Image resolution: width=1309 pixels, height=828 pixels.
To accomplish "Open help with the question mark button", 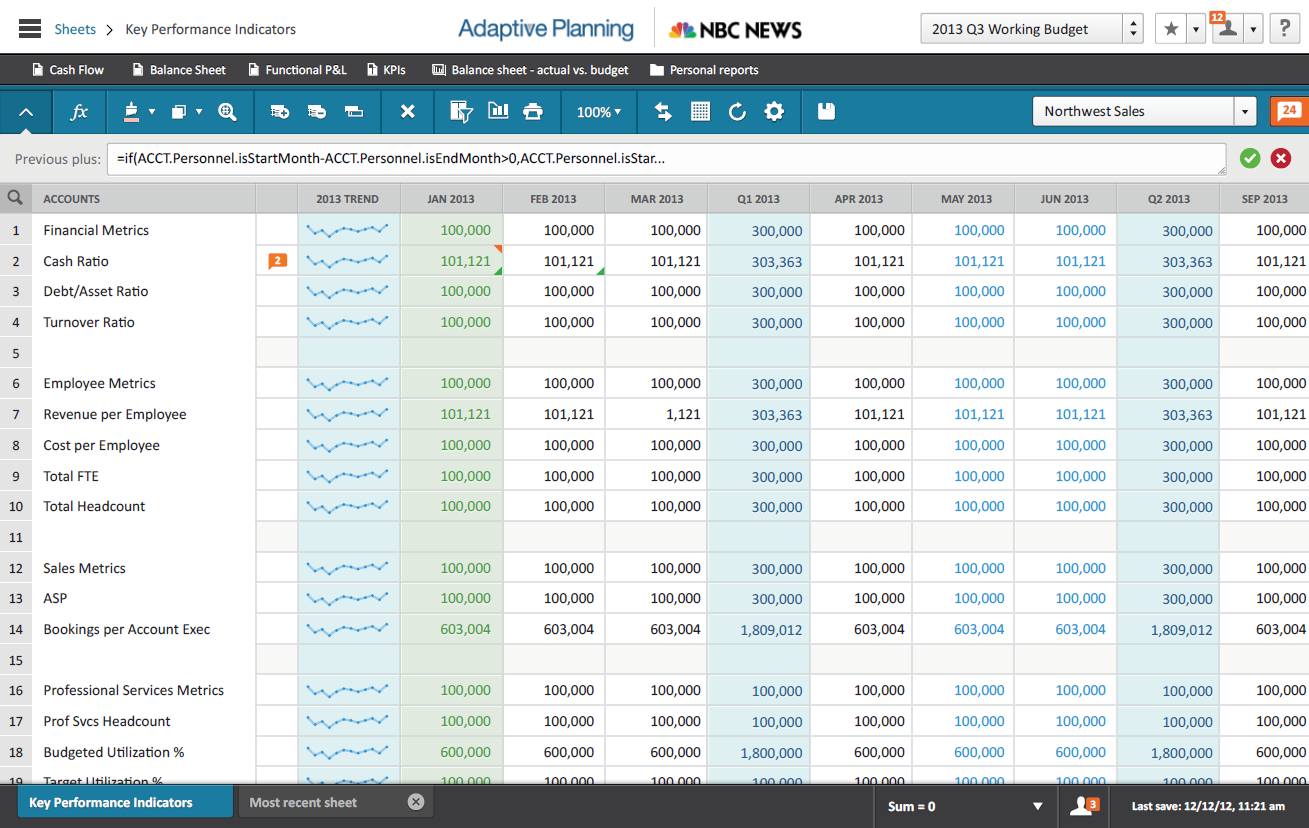I will 1284,28.
